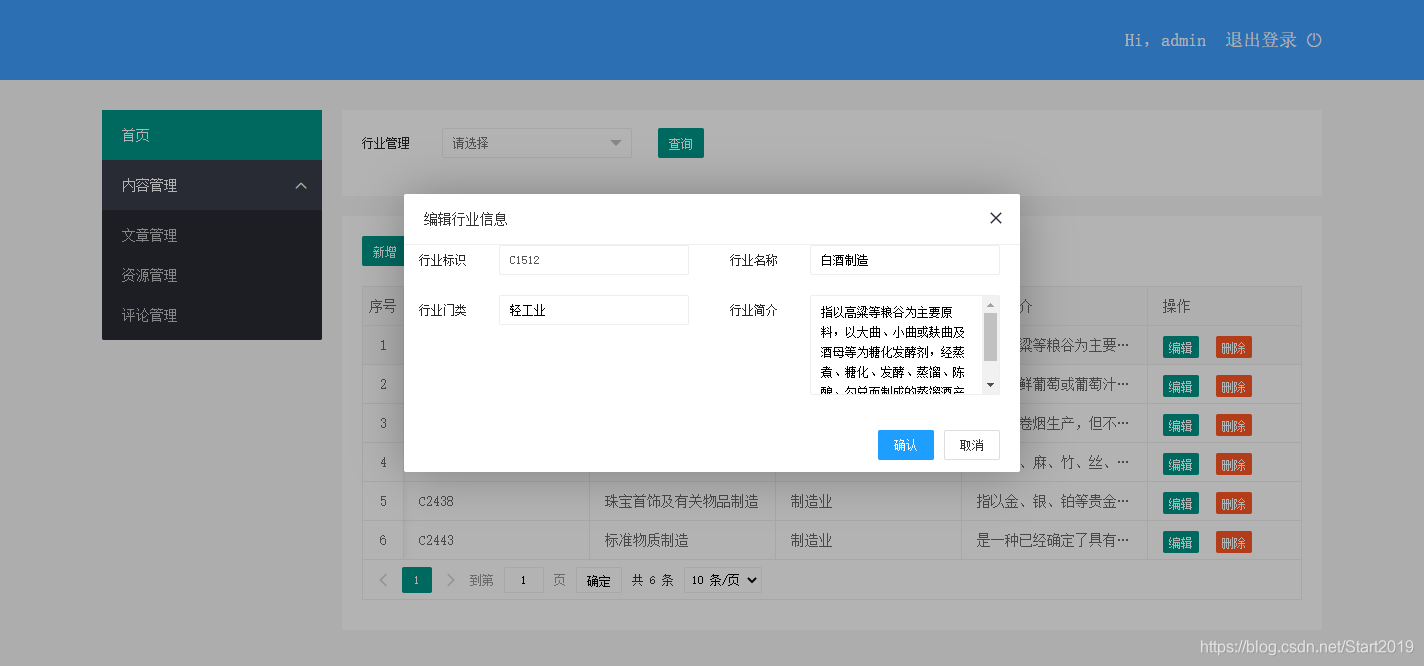This screenshot has width=1424, height=666.
Task: Click 删除 for 标准物质制造 row
Action: (x=1234, y=542)
